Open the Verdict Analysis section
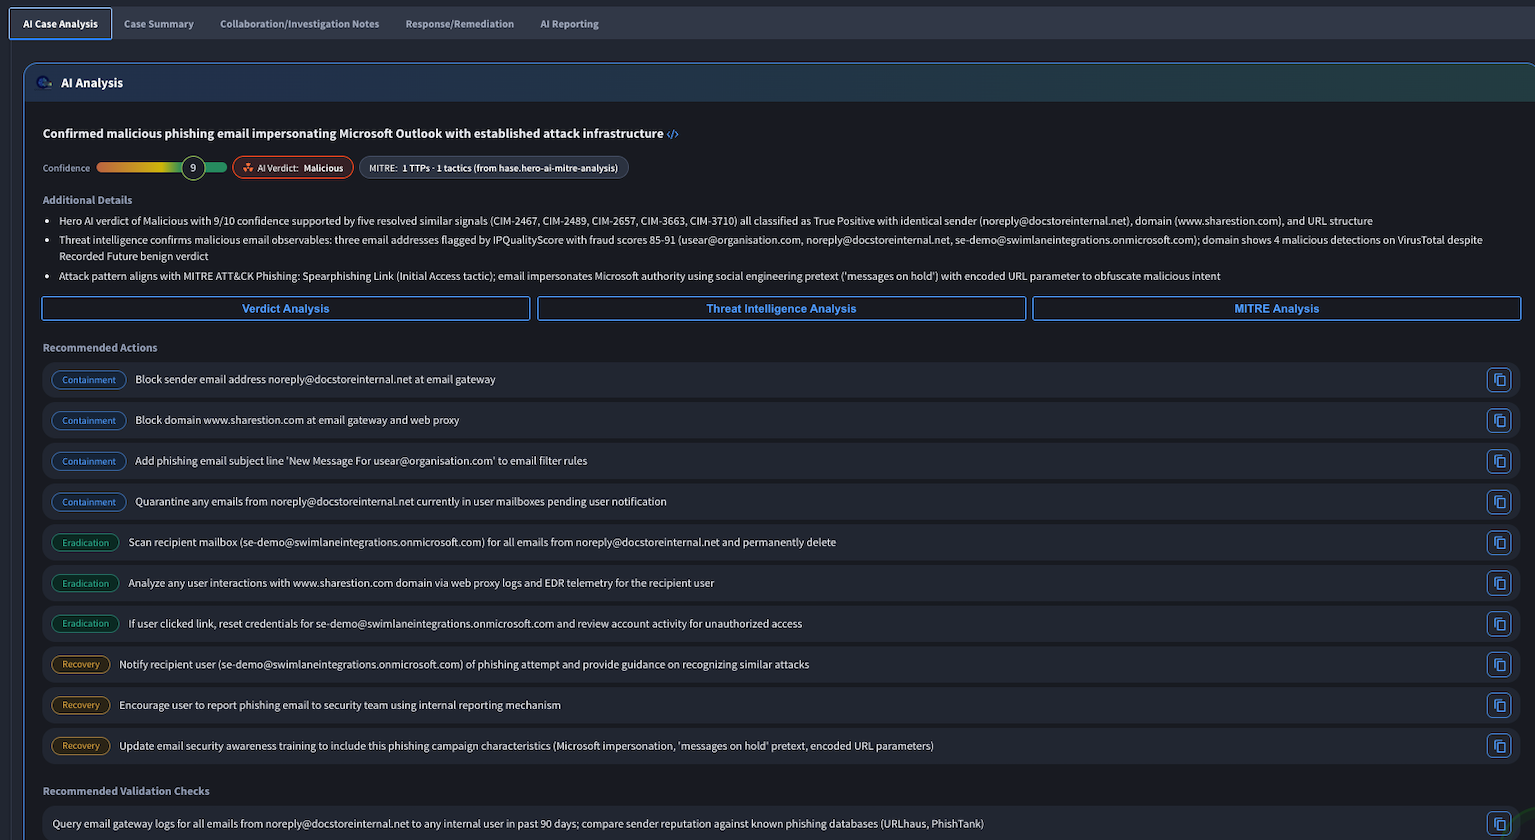 pos(285,308)
